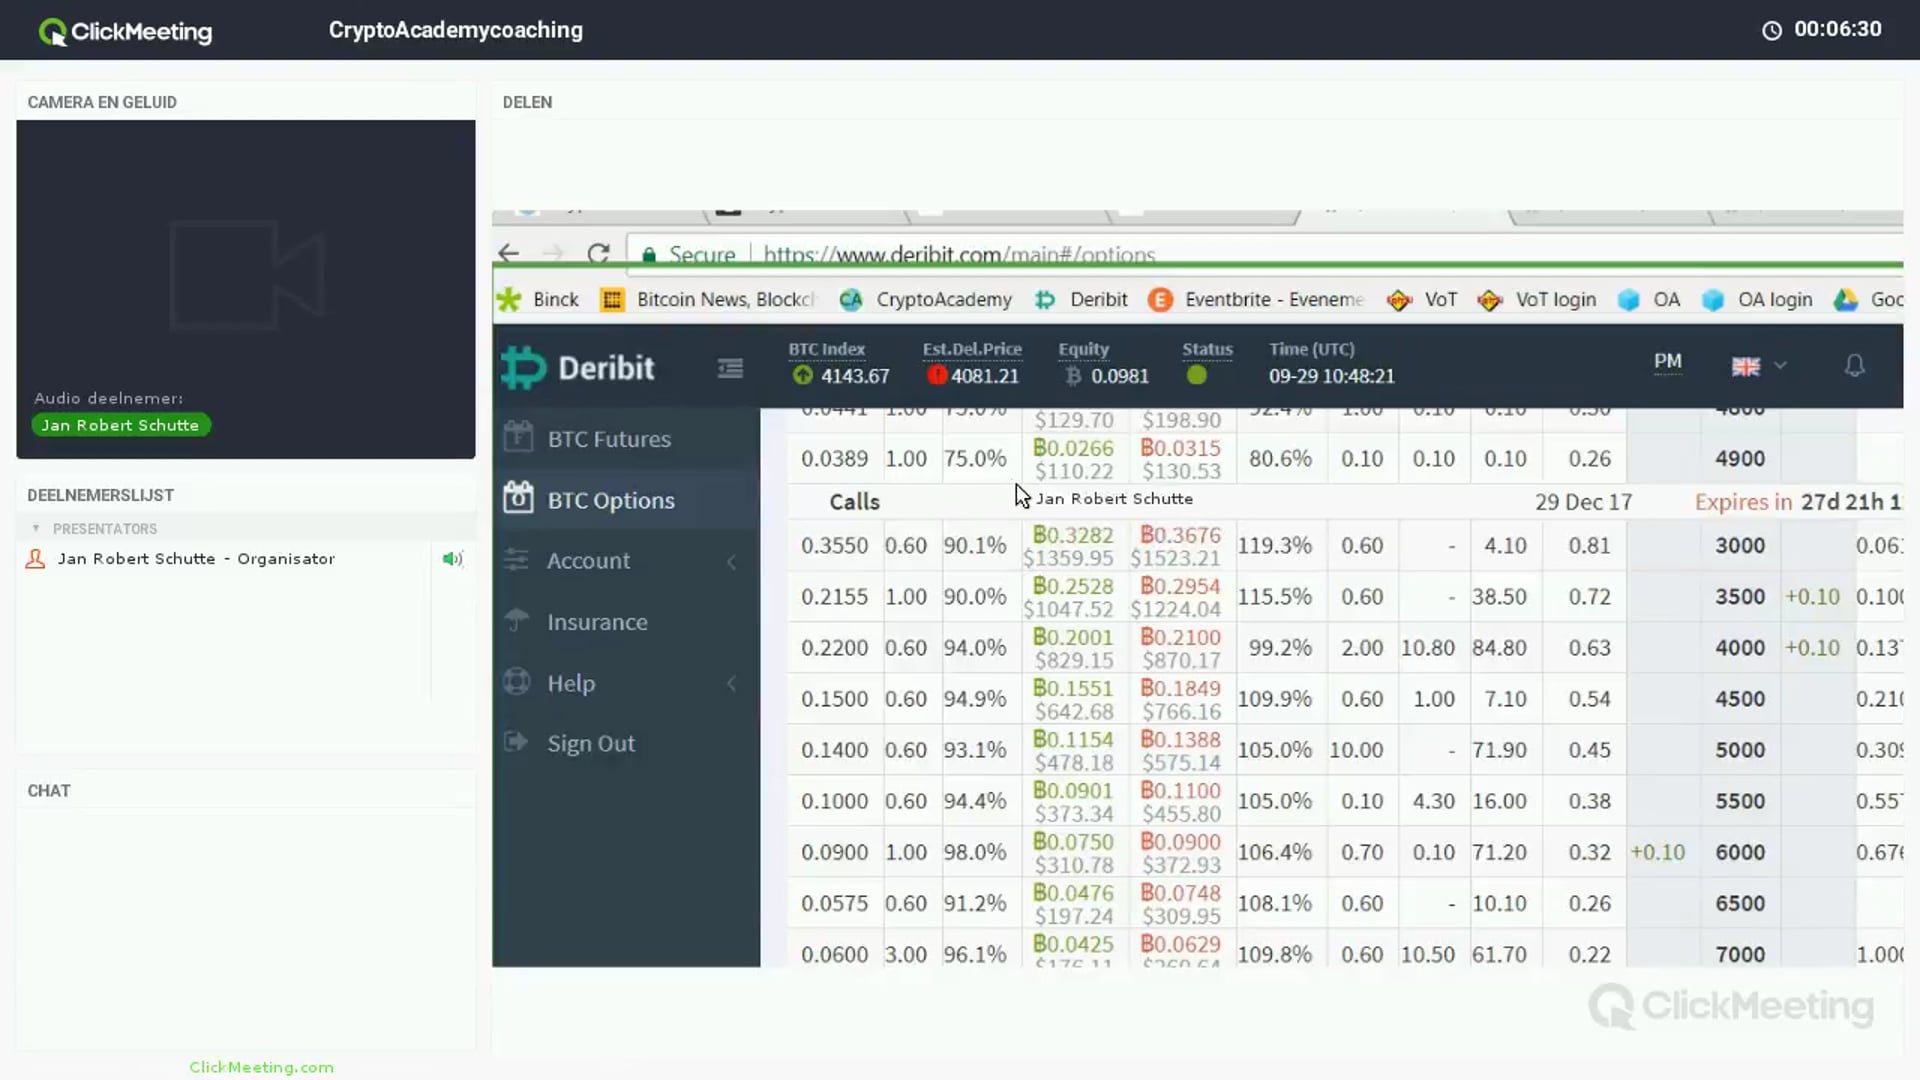Toggle the Deribit sidebar hamburger menu
Viewport: 1920px width, 1080px height.
730,369
